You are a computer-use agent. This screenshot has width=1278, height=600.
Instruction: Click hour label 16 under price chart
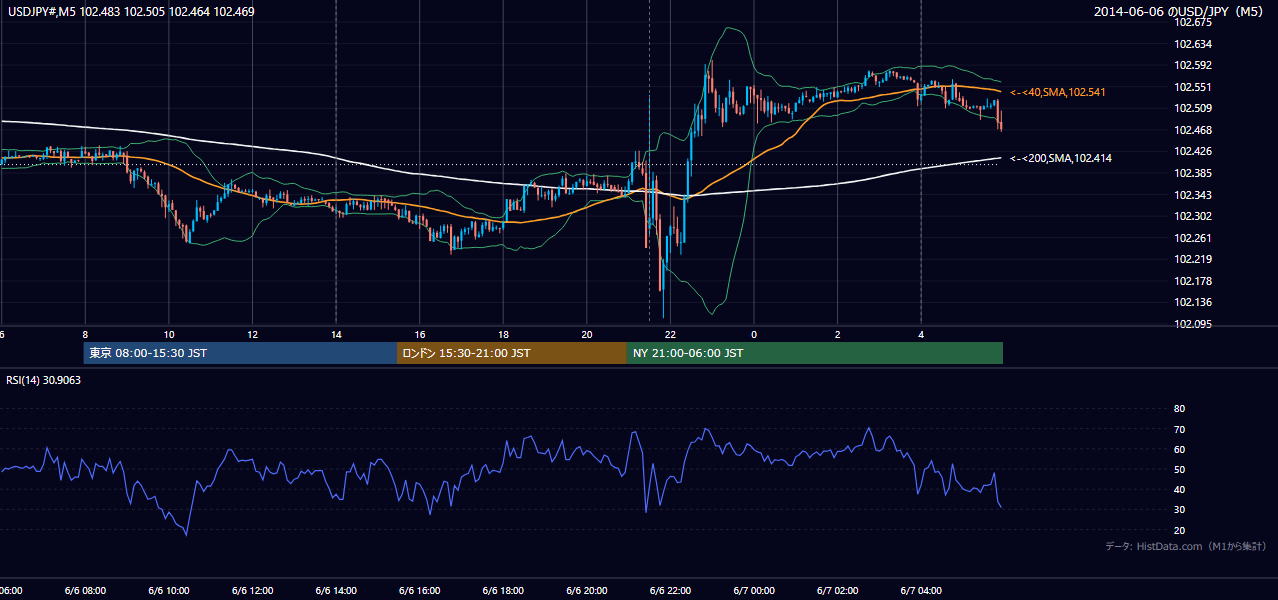tap(420, 335)
